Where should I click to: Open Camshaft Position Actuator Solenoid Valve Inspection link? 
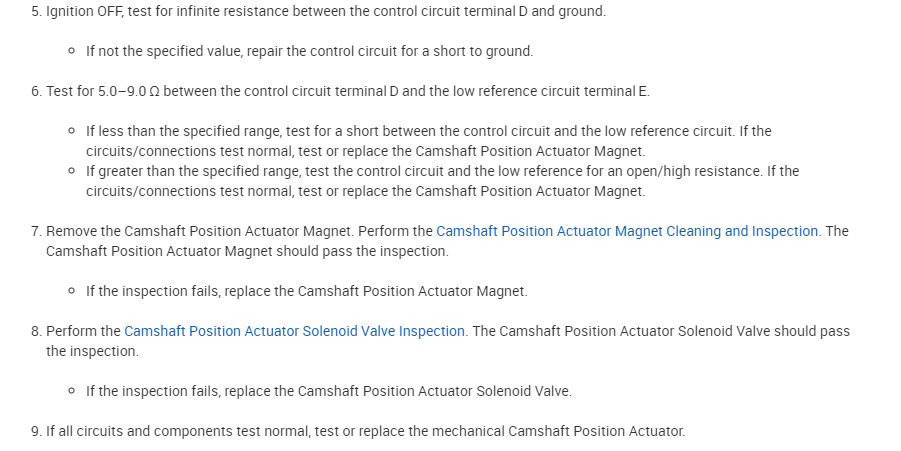[294, 331]
